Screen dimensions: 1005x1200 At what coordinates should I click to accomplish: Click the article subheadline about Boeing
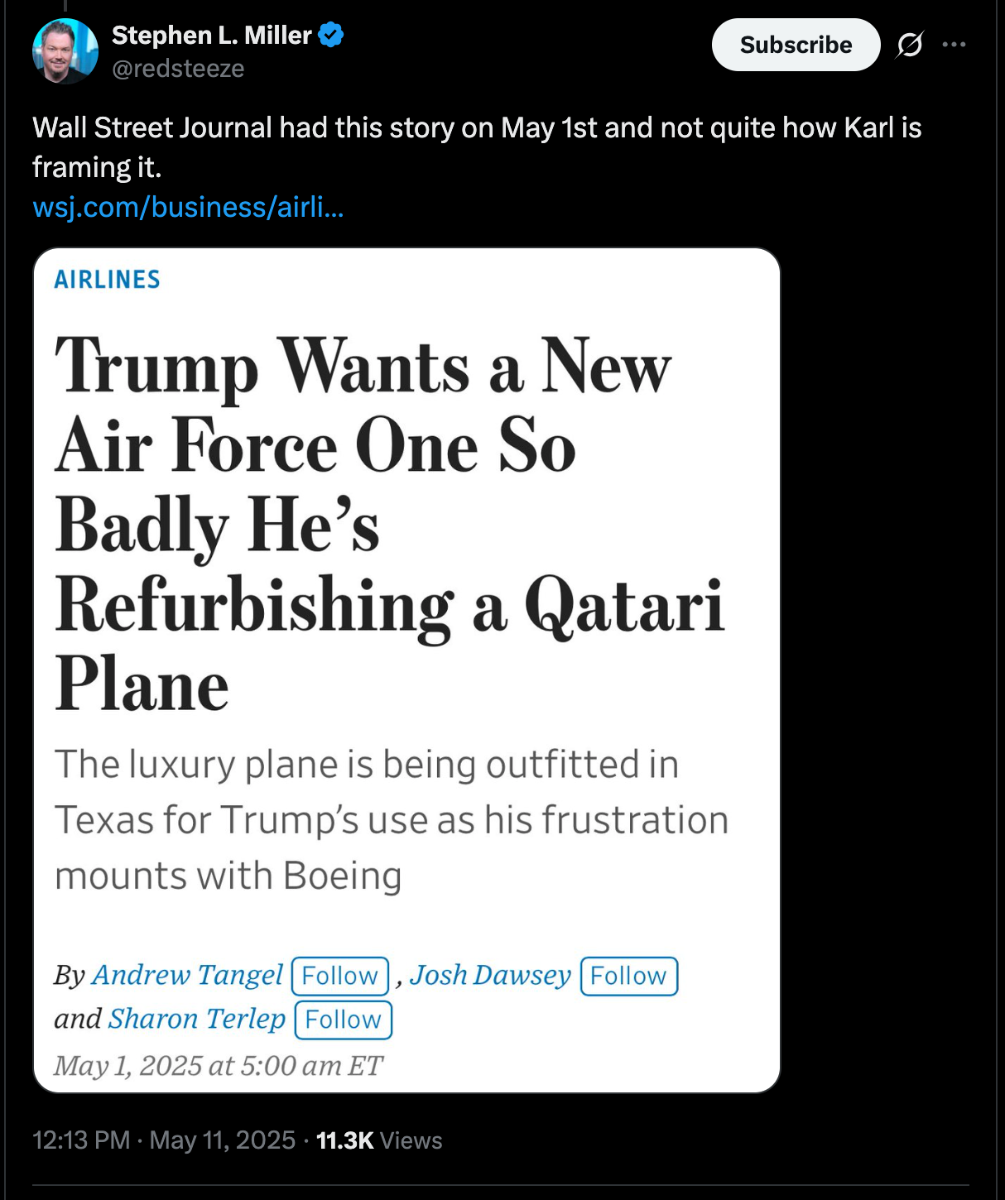(391, 820)
